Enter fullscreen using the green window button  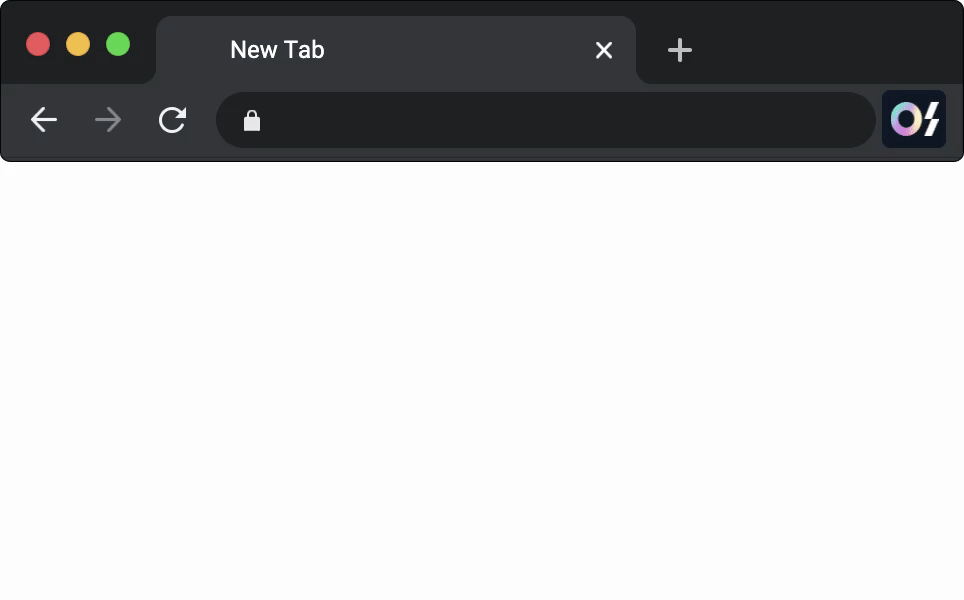[x=118, y=44]
